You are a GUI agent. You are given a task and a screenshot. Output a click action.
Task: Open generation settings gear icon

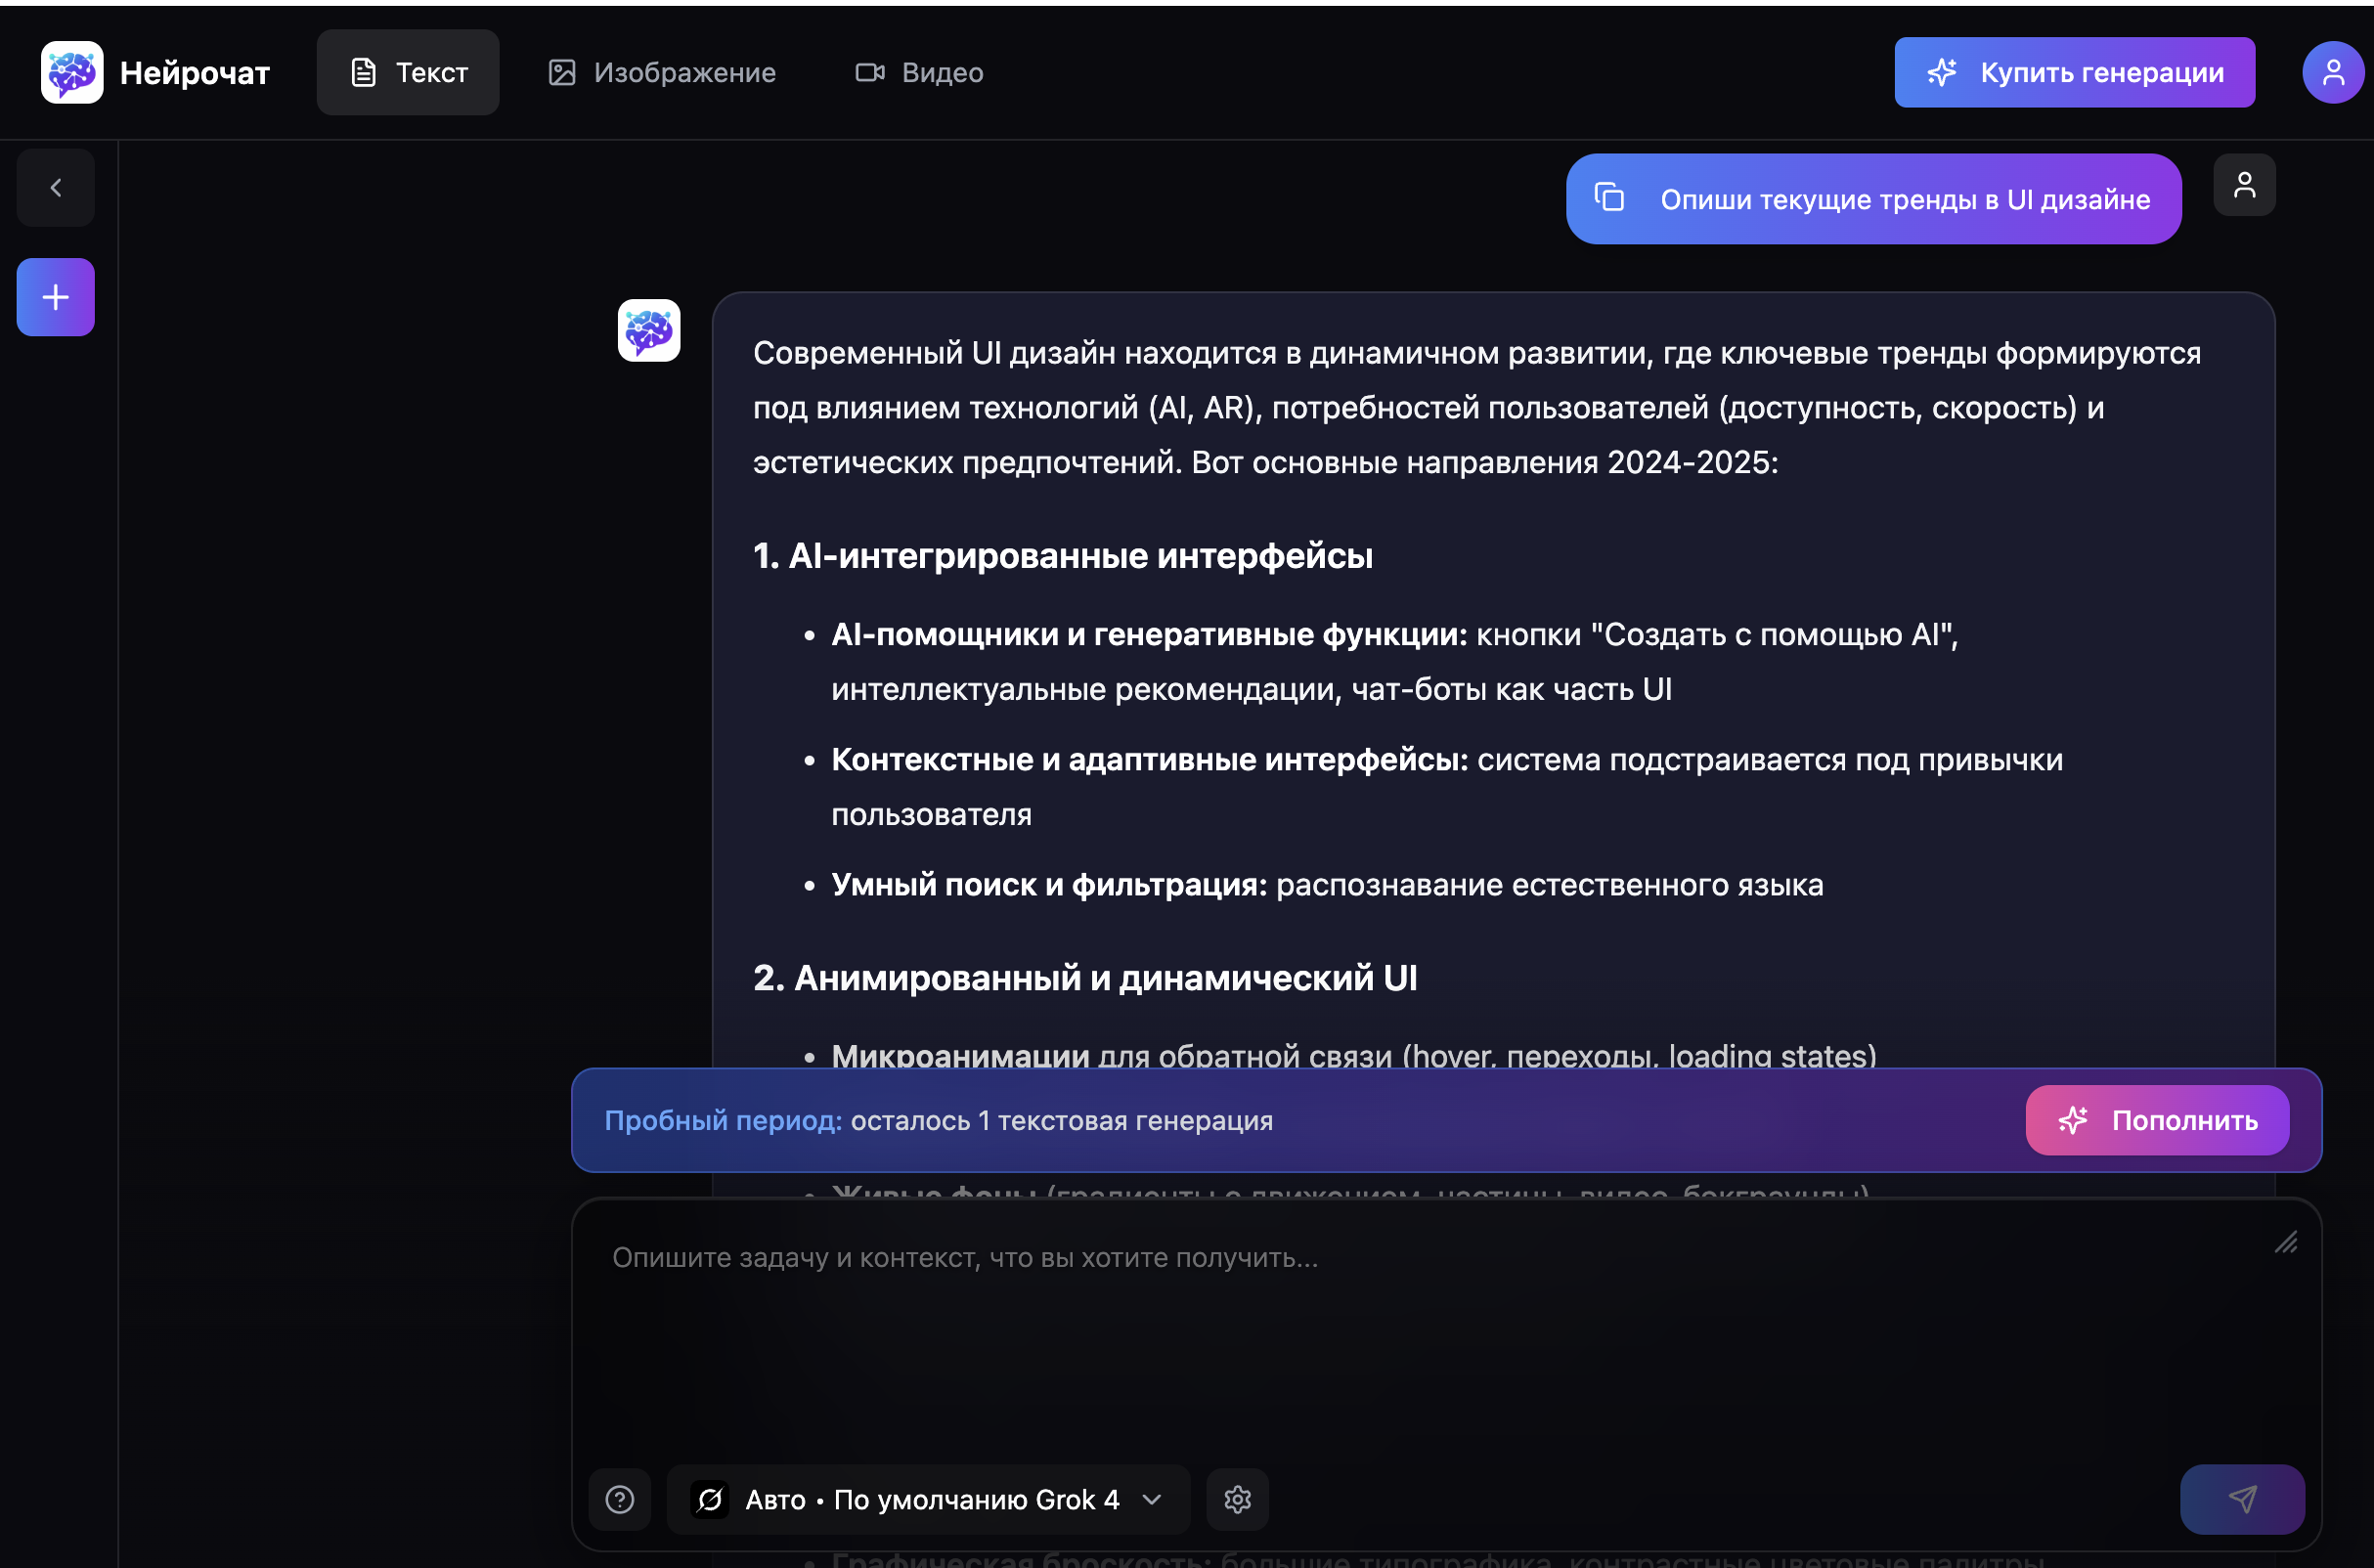(x=1237, y=1499)
